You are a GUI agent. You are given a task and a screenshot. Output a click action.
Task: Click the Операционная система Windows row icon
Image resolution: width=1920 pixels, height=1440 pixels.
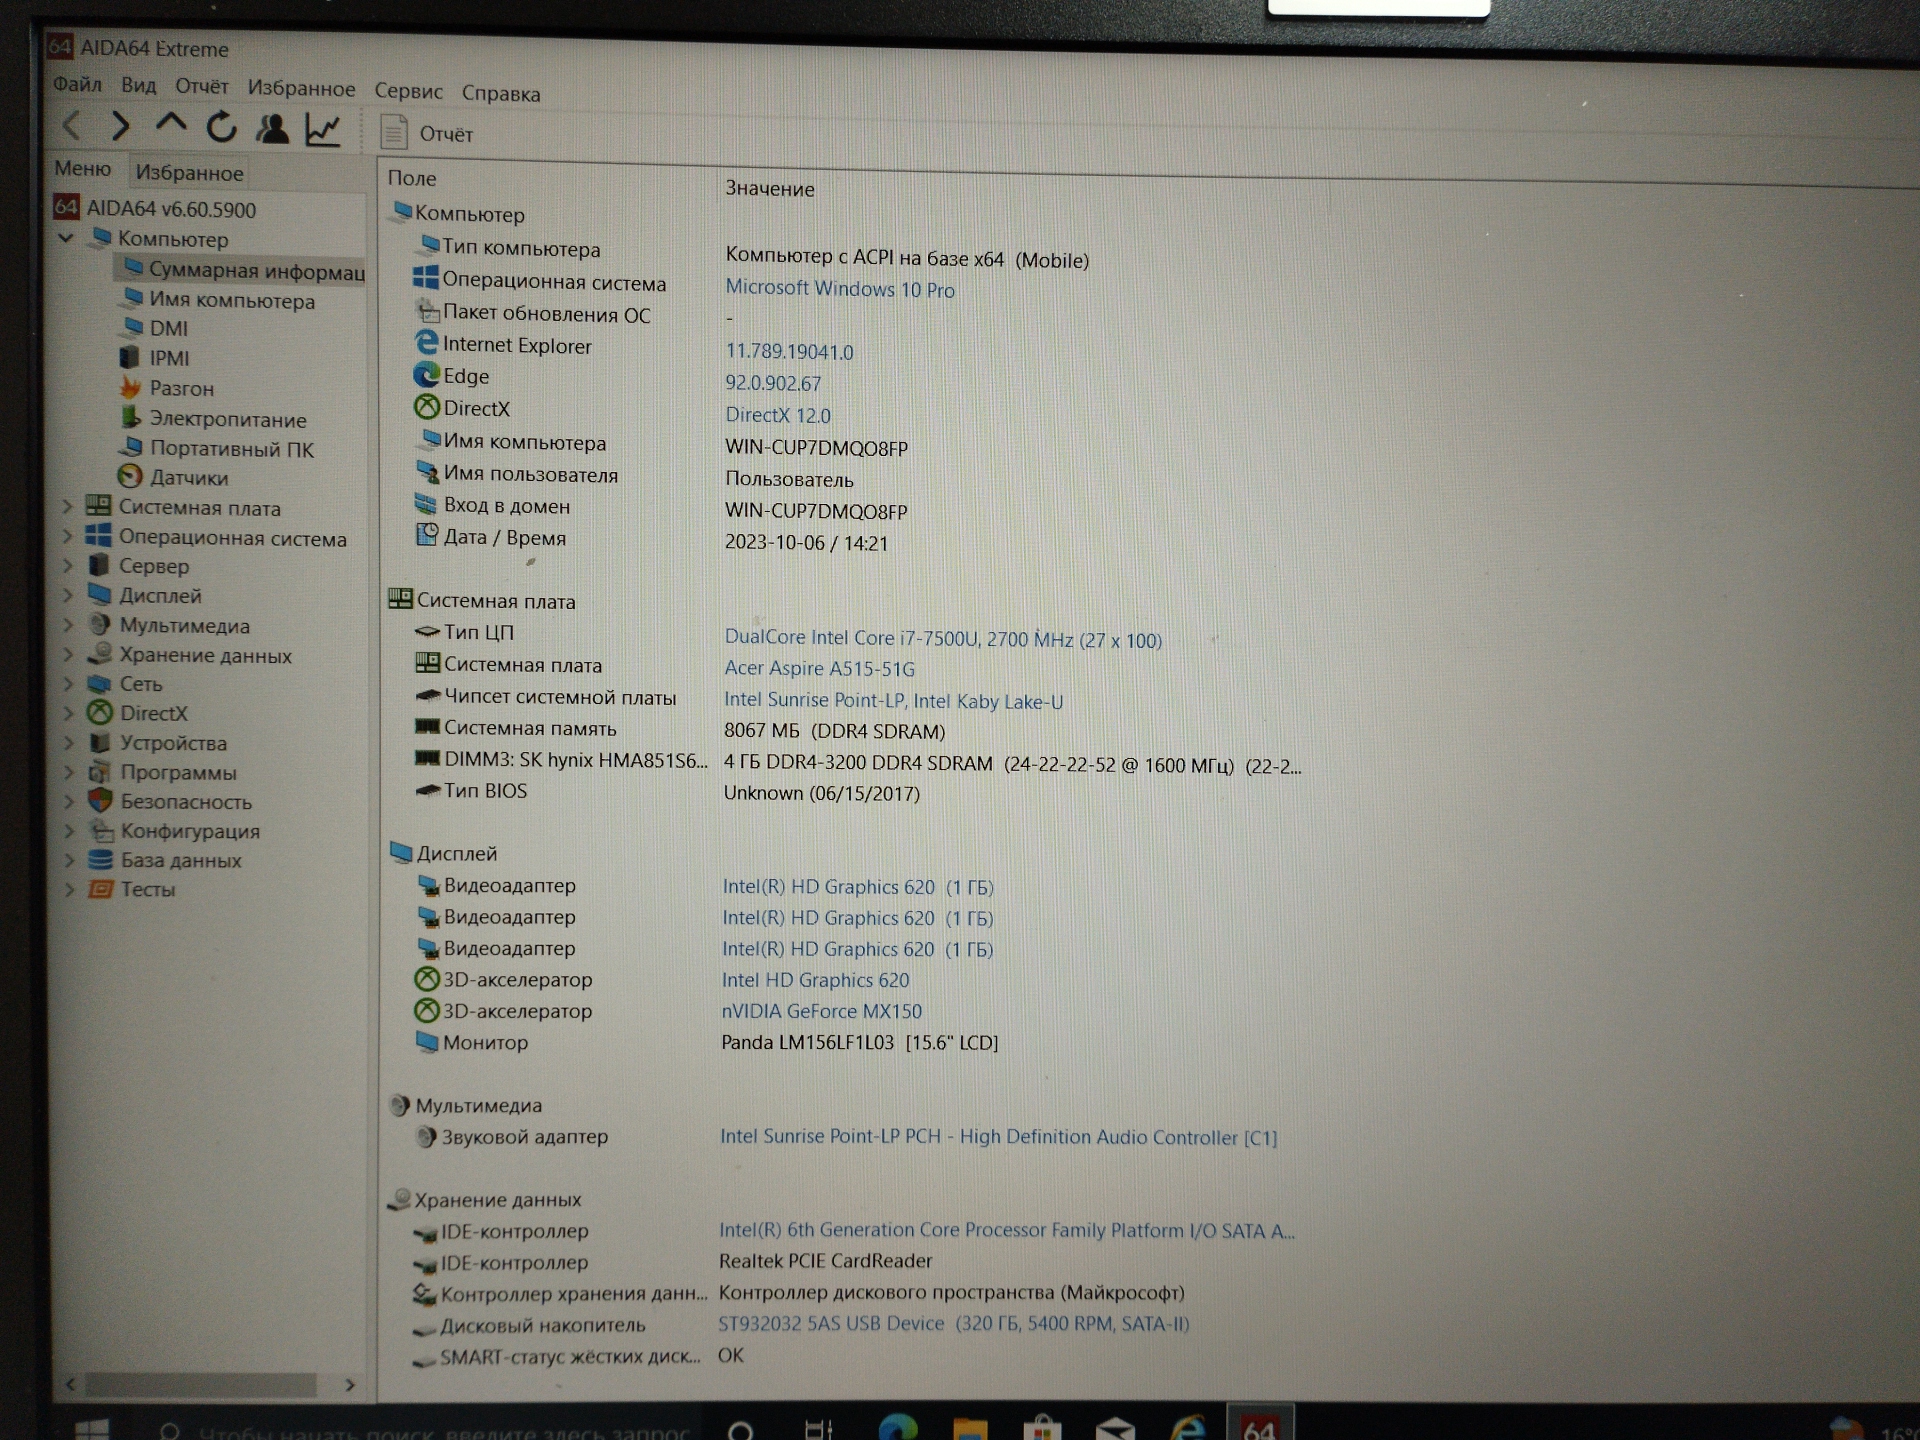(x=425, y=279)
